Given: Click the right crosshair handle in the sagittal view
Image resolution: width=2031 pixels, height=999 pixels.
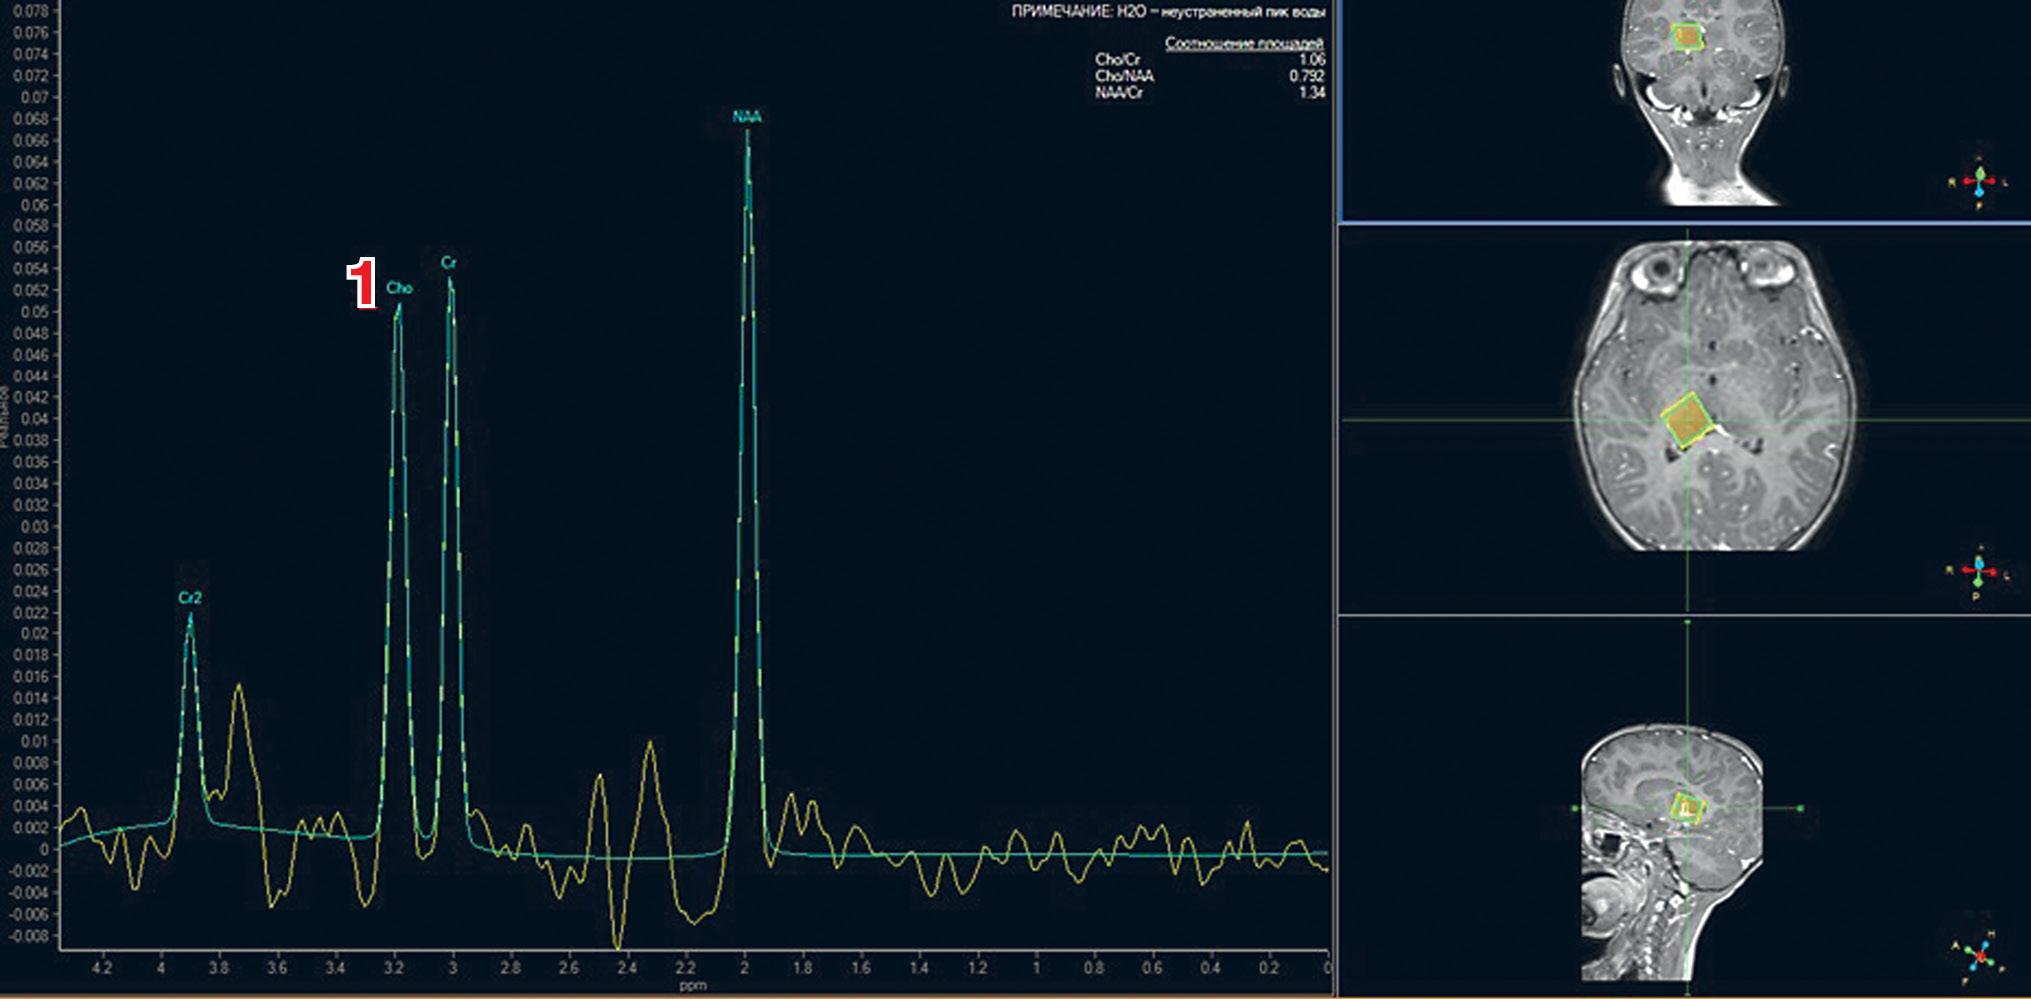Looking at the screenshot, I should (1800, 808).
